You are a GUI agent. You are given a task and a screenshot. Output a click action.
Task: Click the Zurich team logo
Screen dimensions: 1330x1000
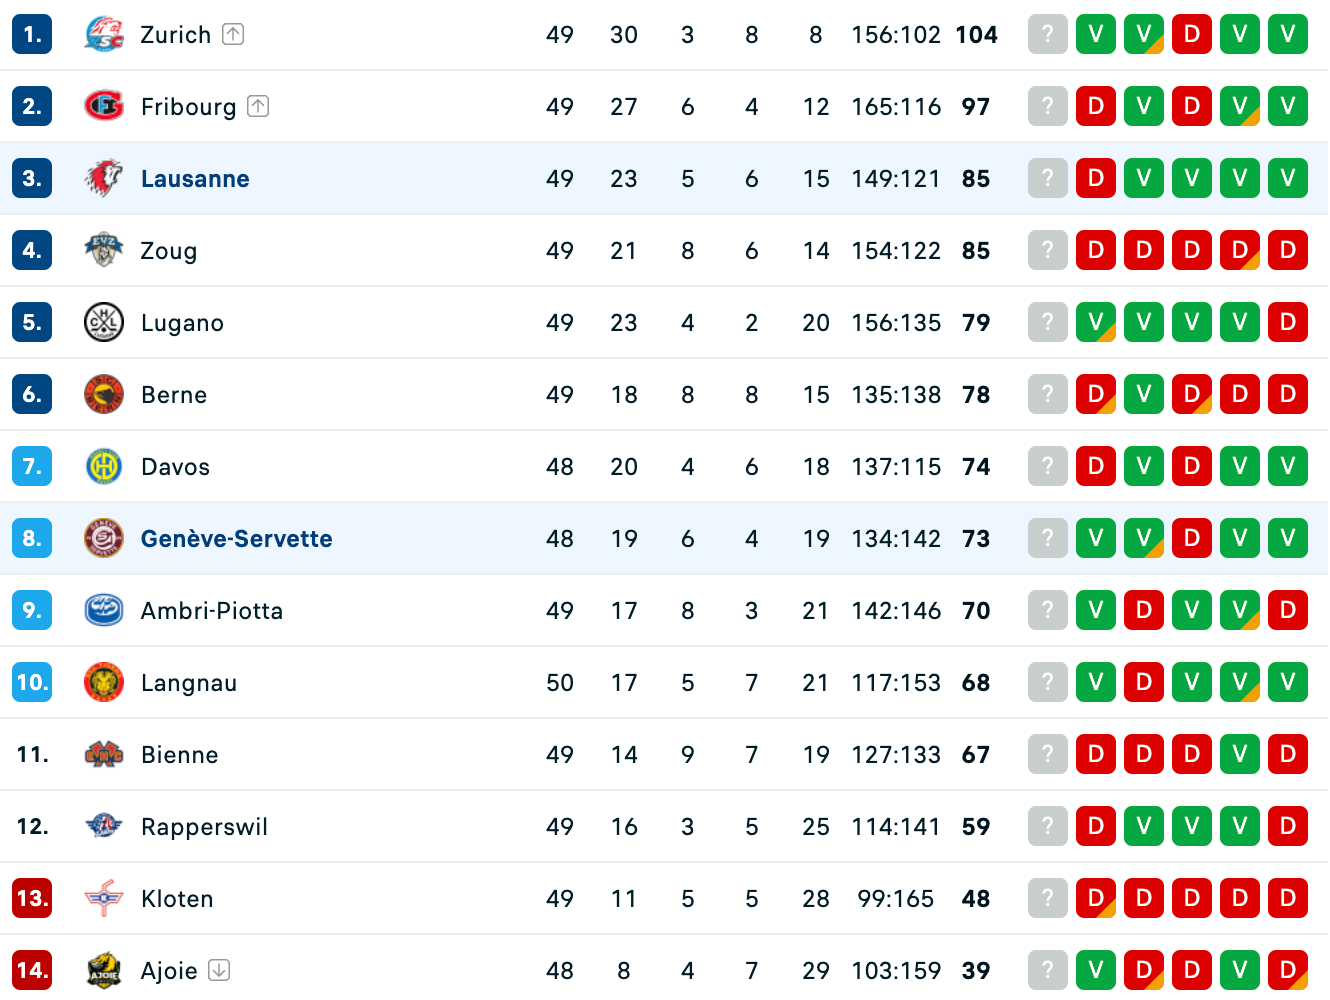click(x=104, y=35)
